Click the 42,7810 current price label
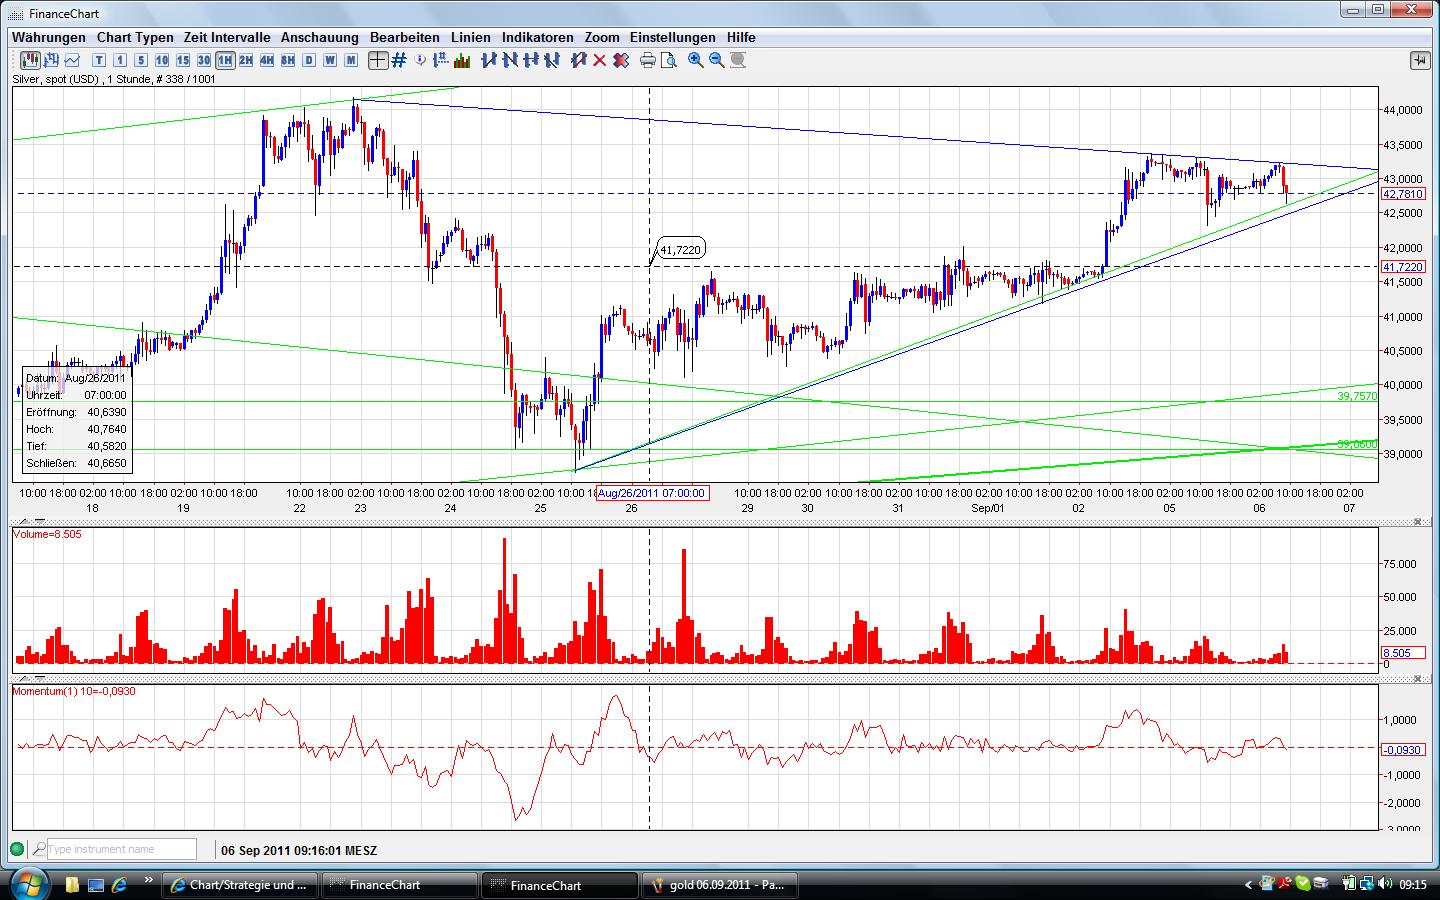1440x900 pixels. (1403, 193)
